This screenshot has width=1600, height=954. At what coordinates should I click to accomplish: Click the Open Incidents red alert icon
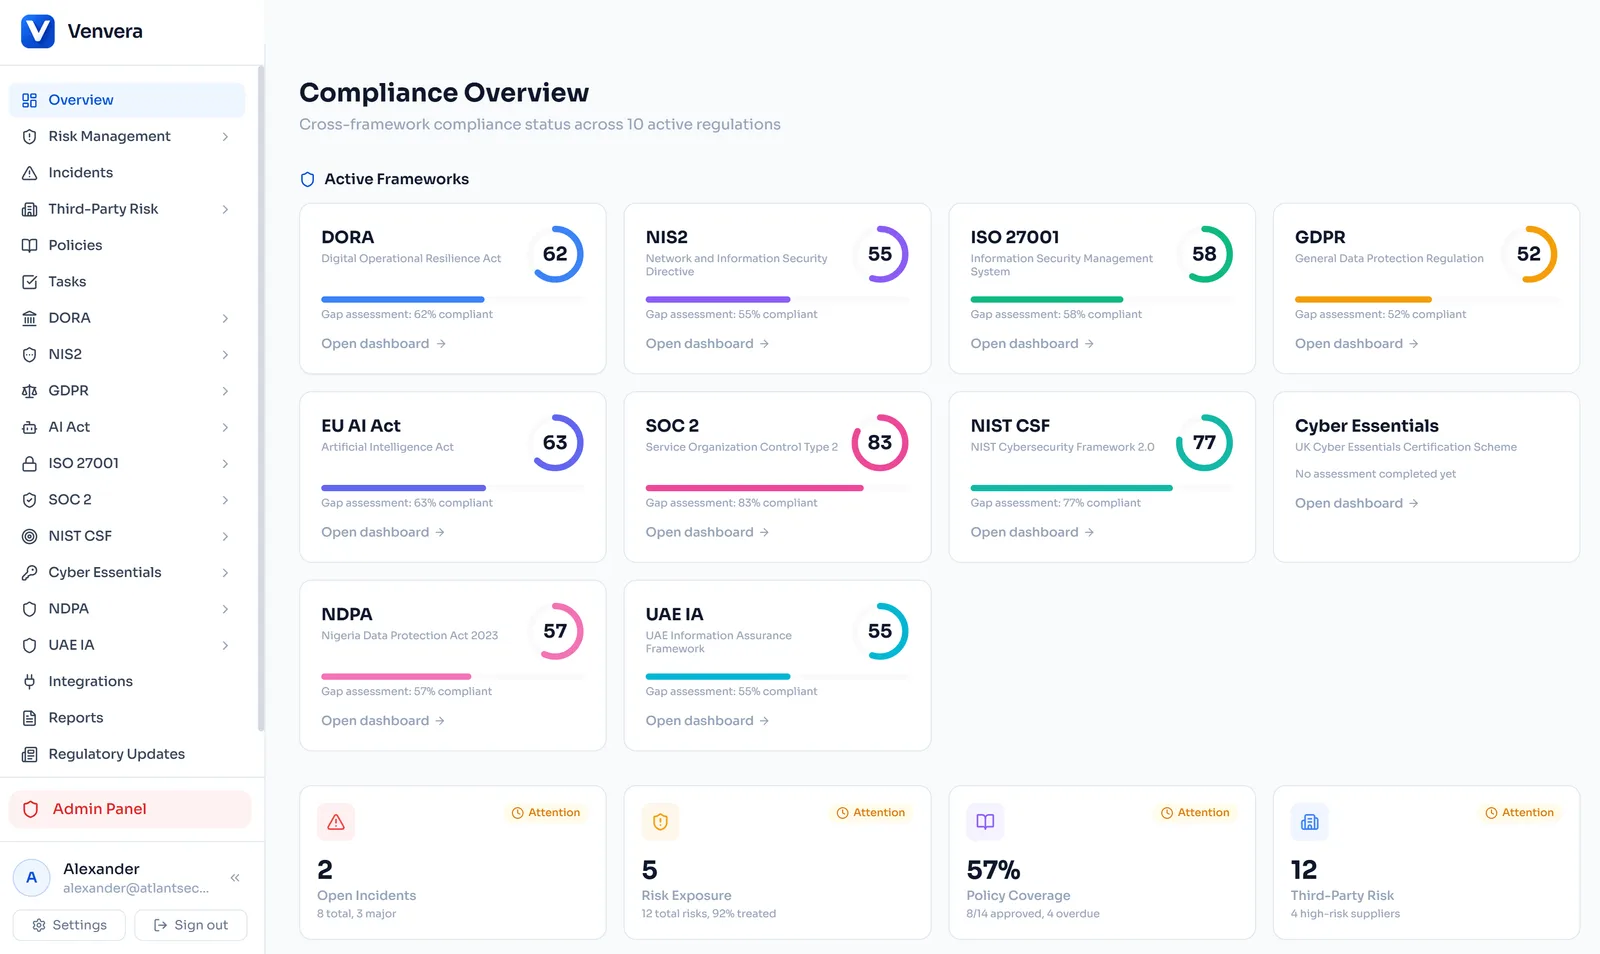(x=336, y=822)
